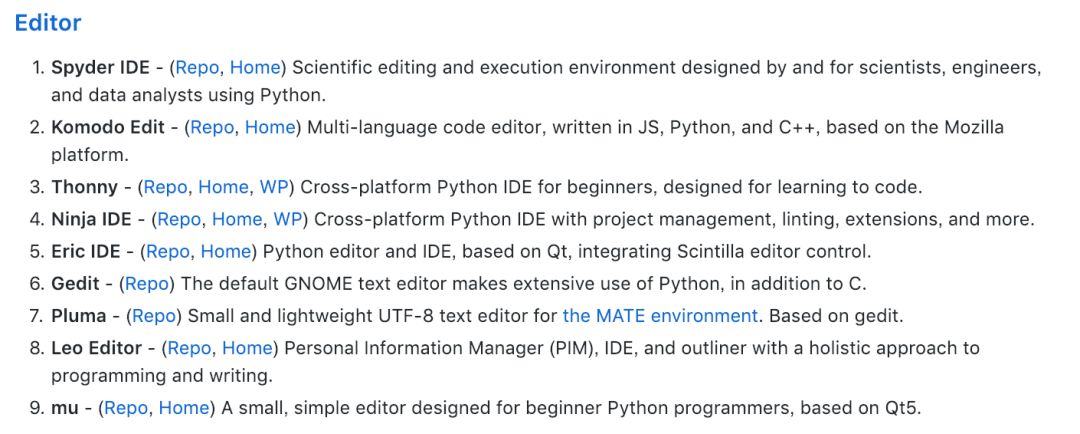Click the Gedit Repo link
The height and width of the screenshot is (434, 1080).
pyautogui.click(x=147, y=283)
